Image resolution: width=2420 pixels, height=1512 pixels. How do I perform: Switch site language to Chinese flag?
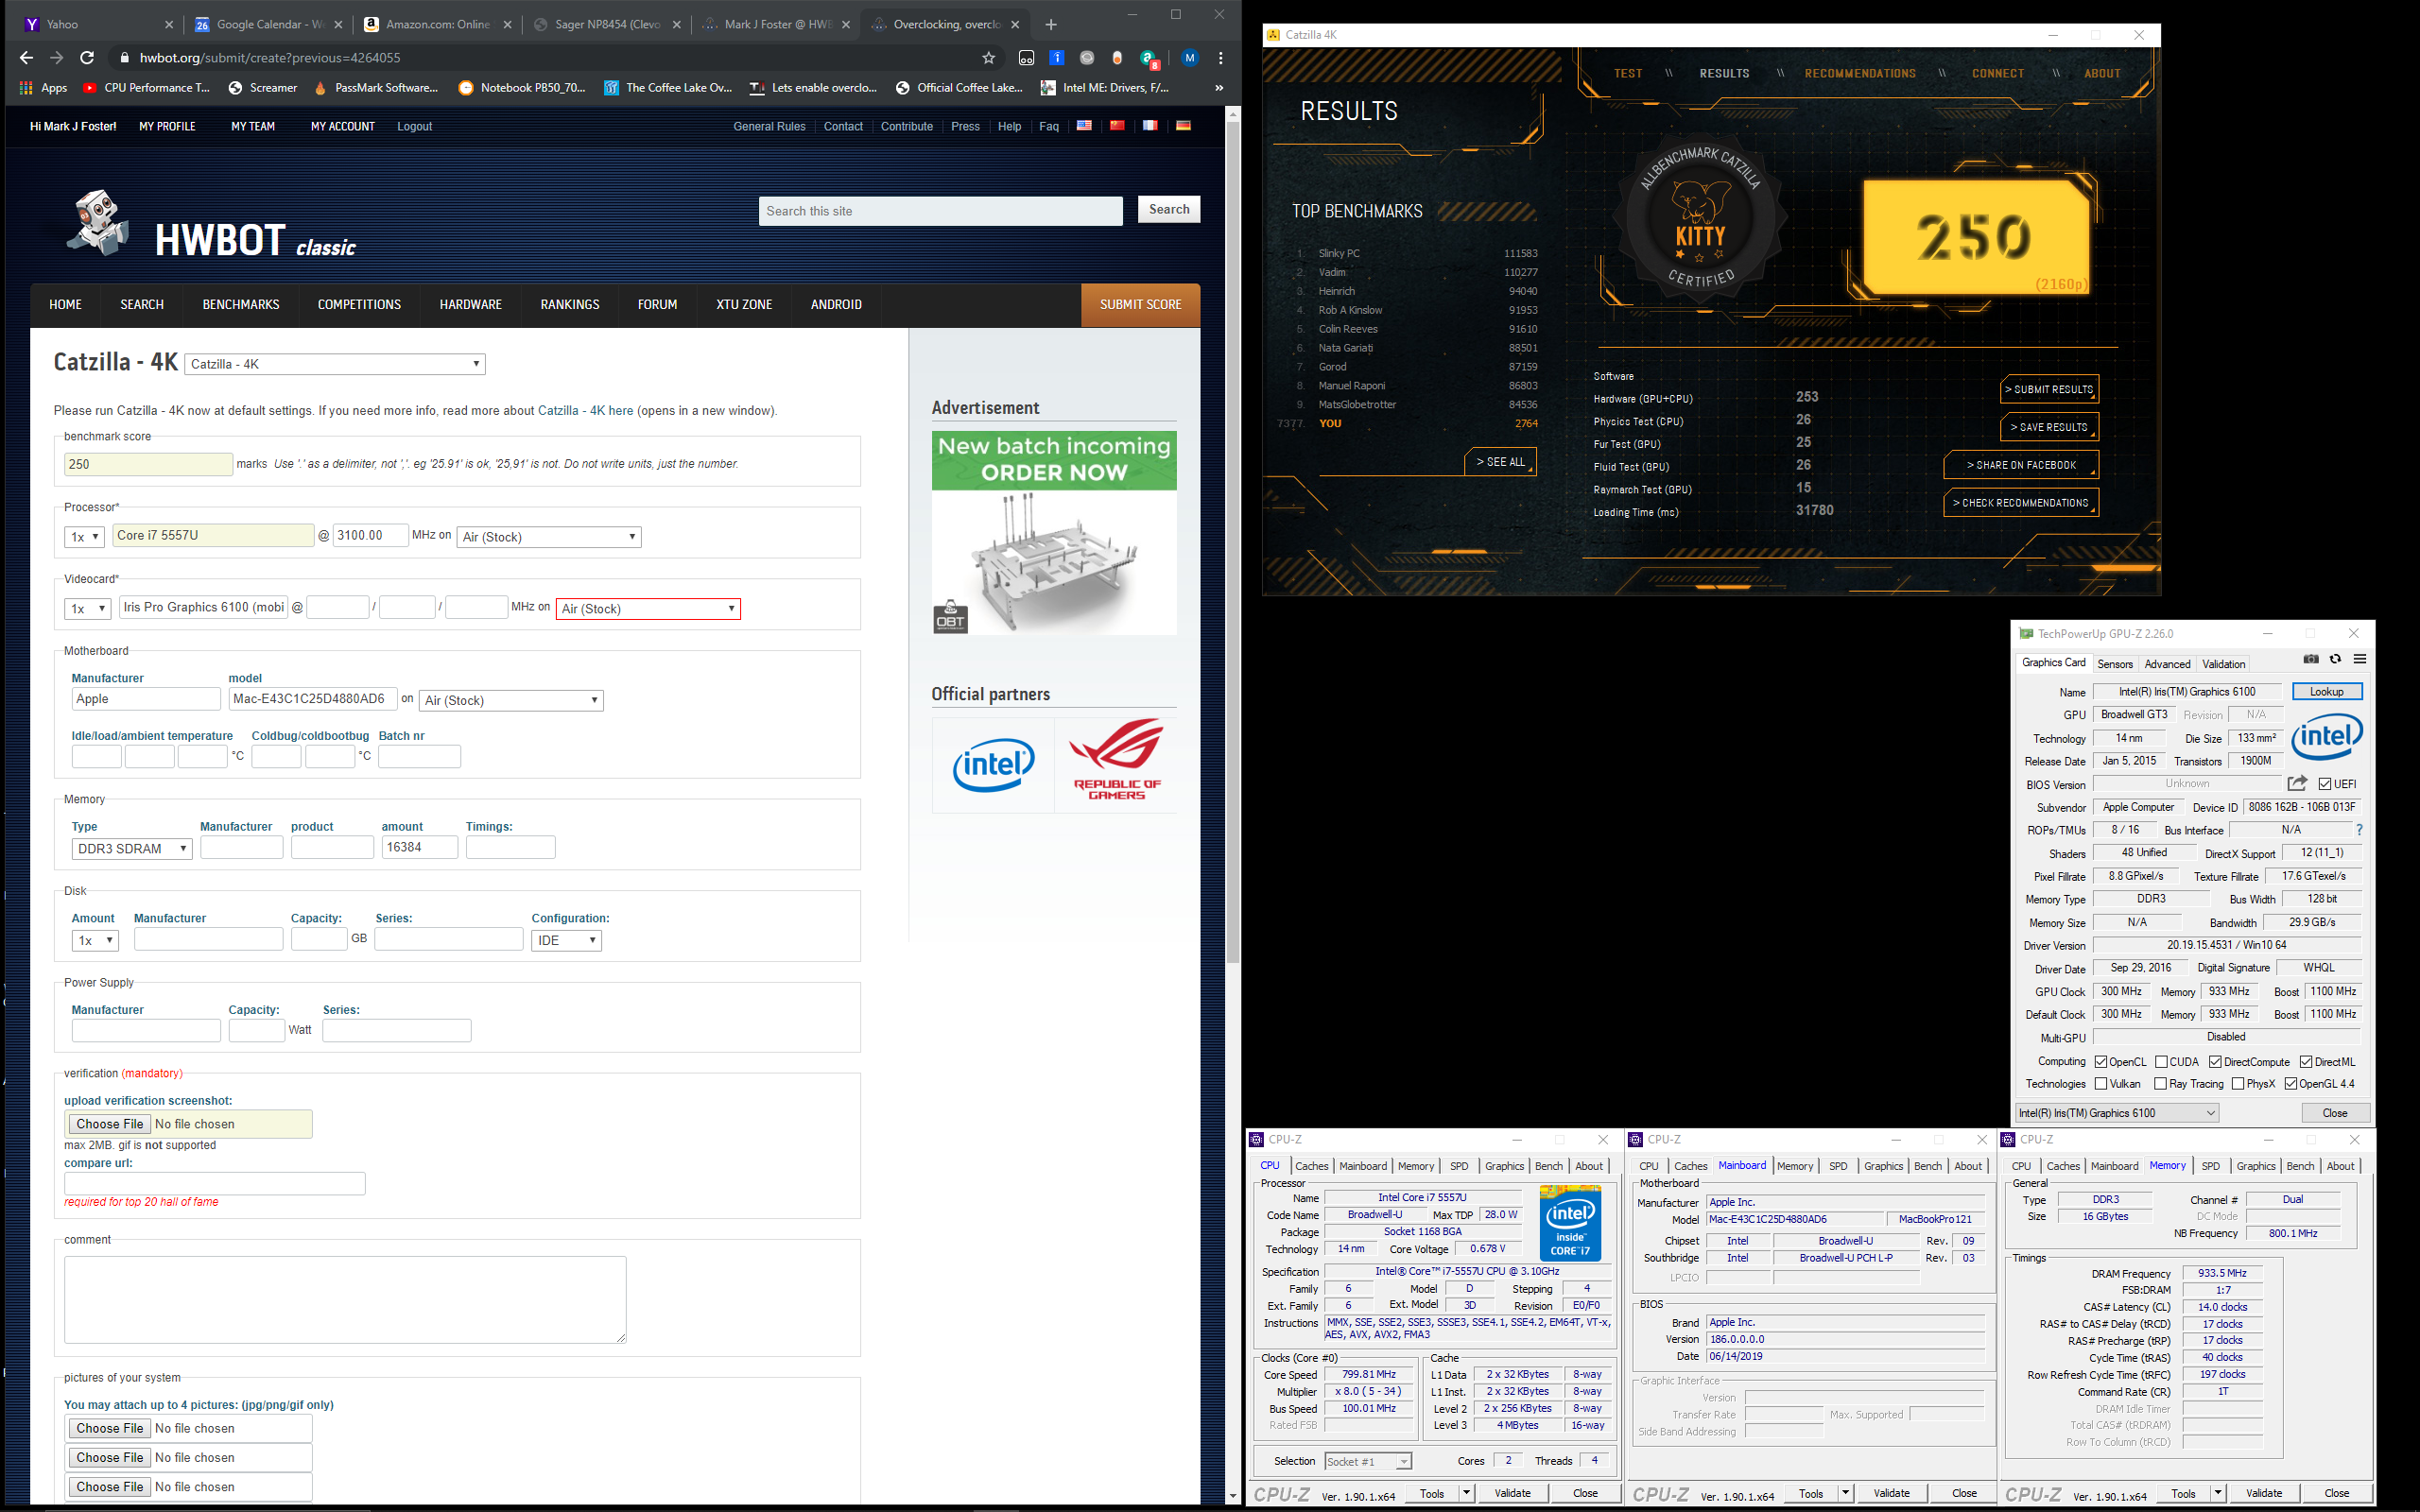click(x=1117, y=126)
